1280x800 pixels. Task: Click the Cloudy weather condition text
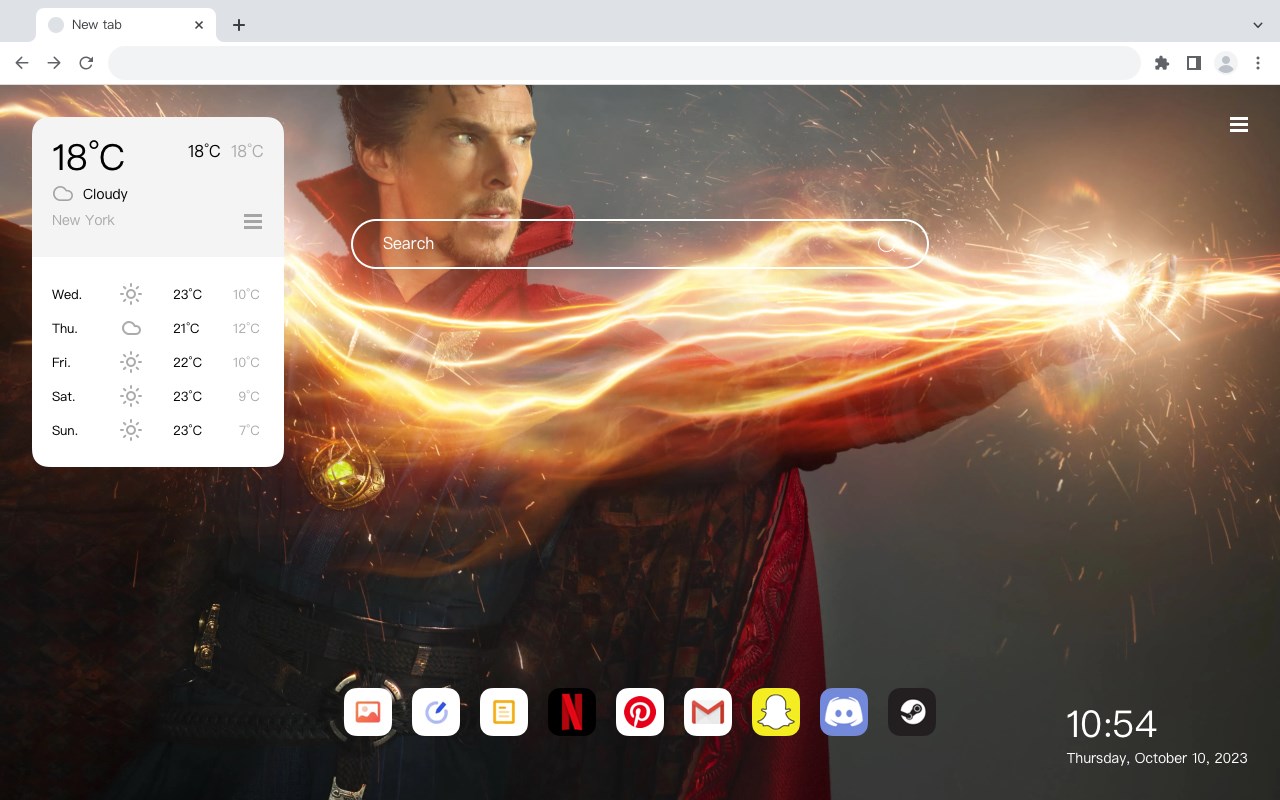click(105, 194)
